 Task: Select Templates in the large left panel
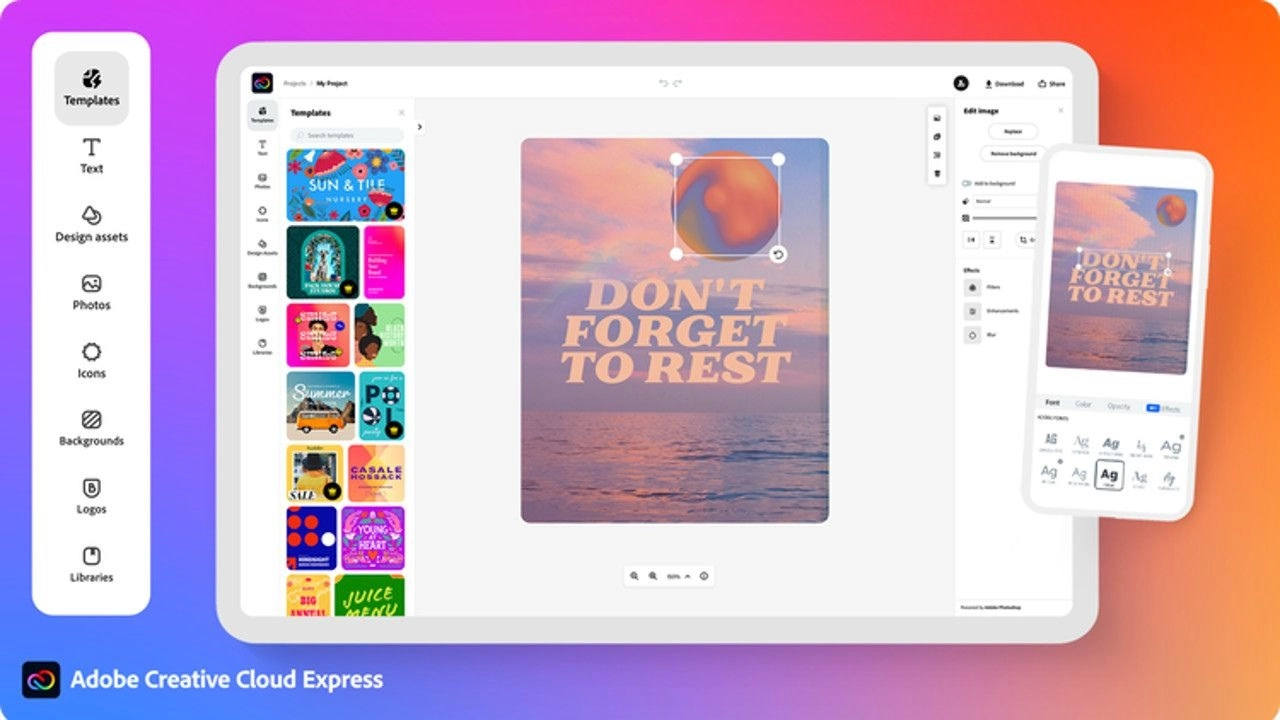pyautogui.click(x=91, y=88)
